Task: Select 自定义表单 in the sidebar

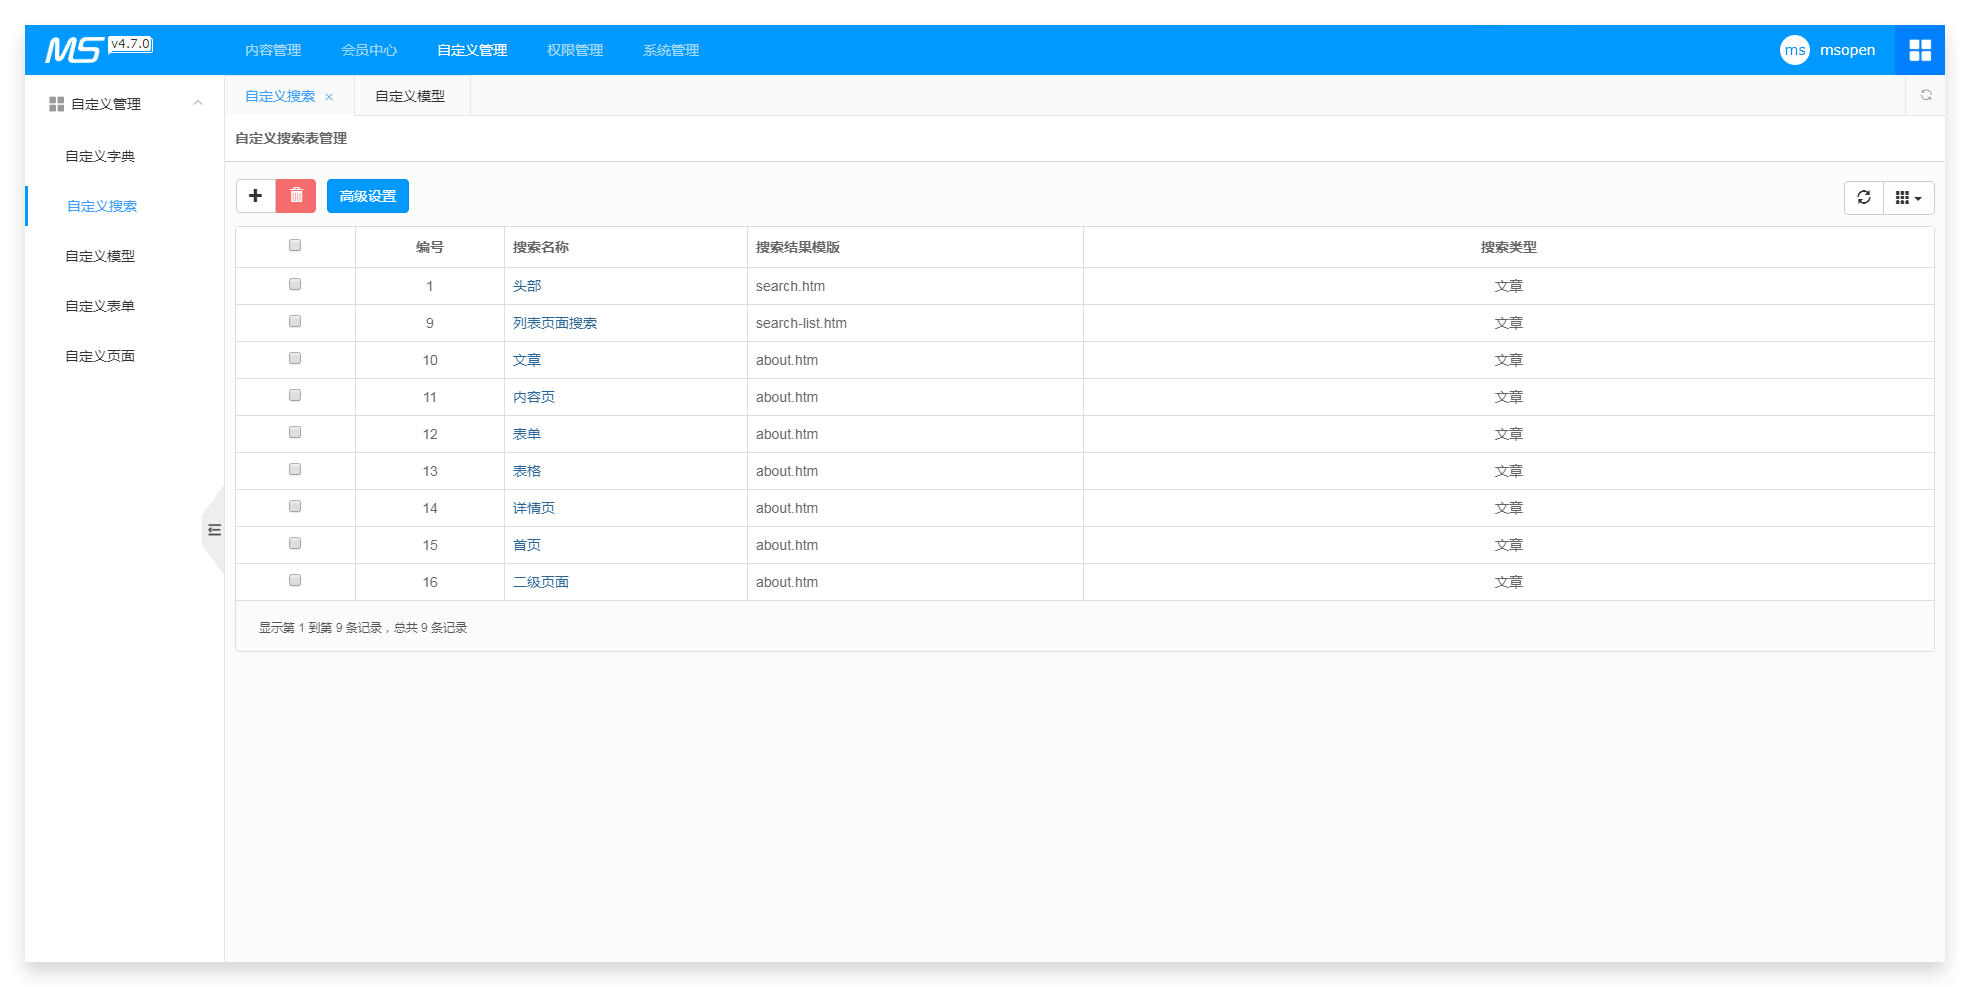Action: (x=100, y=306)
